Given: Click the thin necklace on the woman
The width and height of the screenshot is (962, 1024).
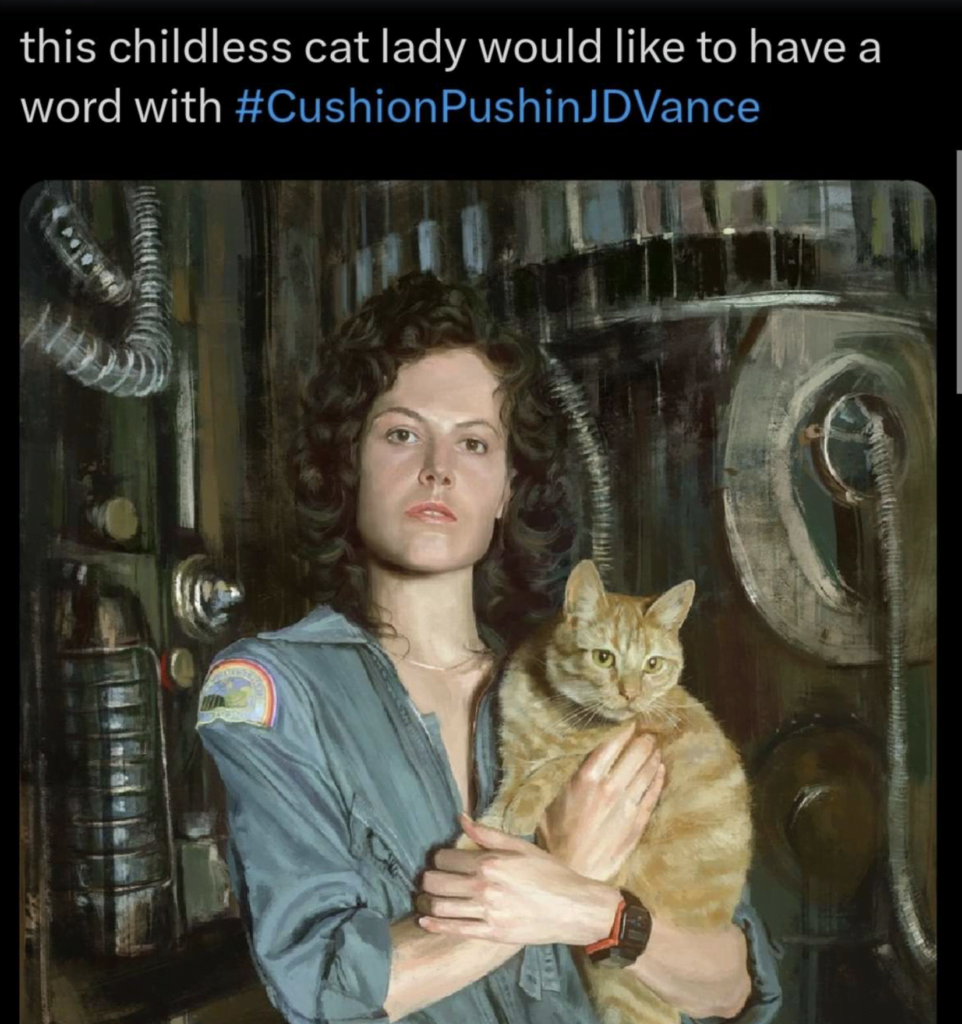Looking at the screenshot, I should point(438,664).
